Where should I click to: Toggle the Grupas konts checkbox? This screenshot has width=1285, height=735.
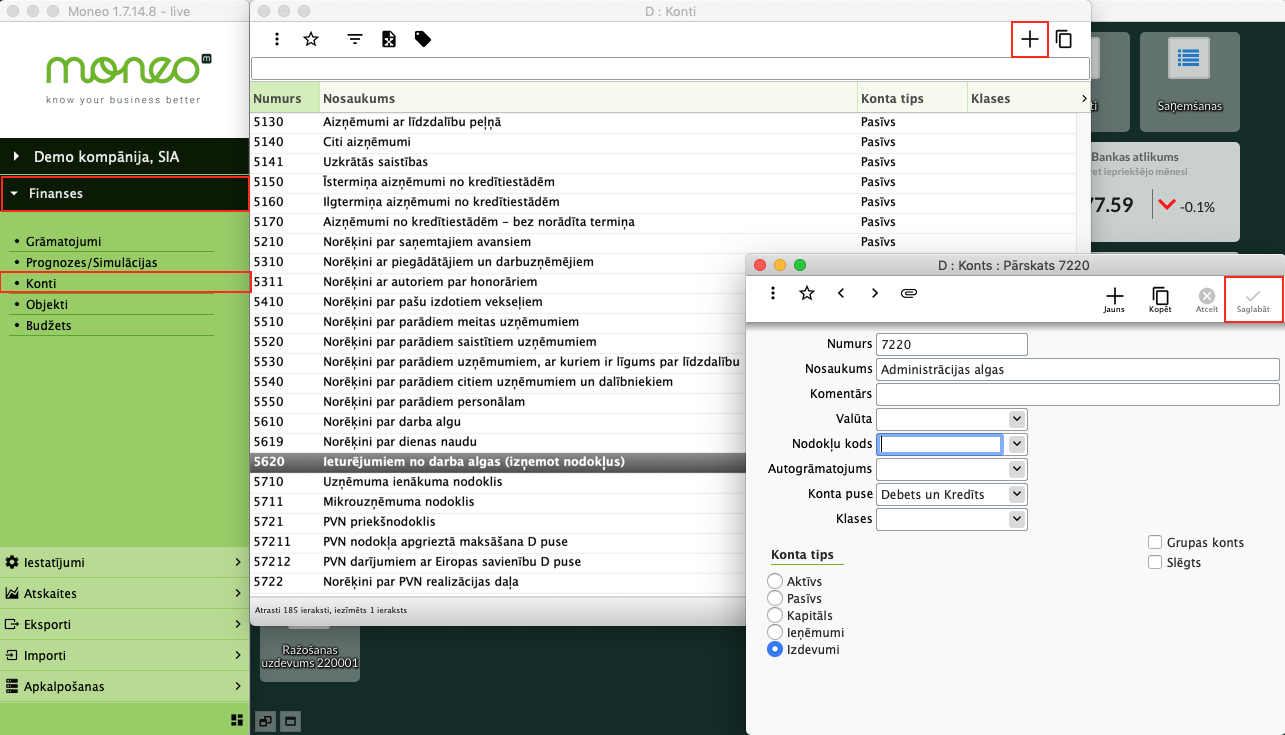pos(1155,542)
